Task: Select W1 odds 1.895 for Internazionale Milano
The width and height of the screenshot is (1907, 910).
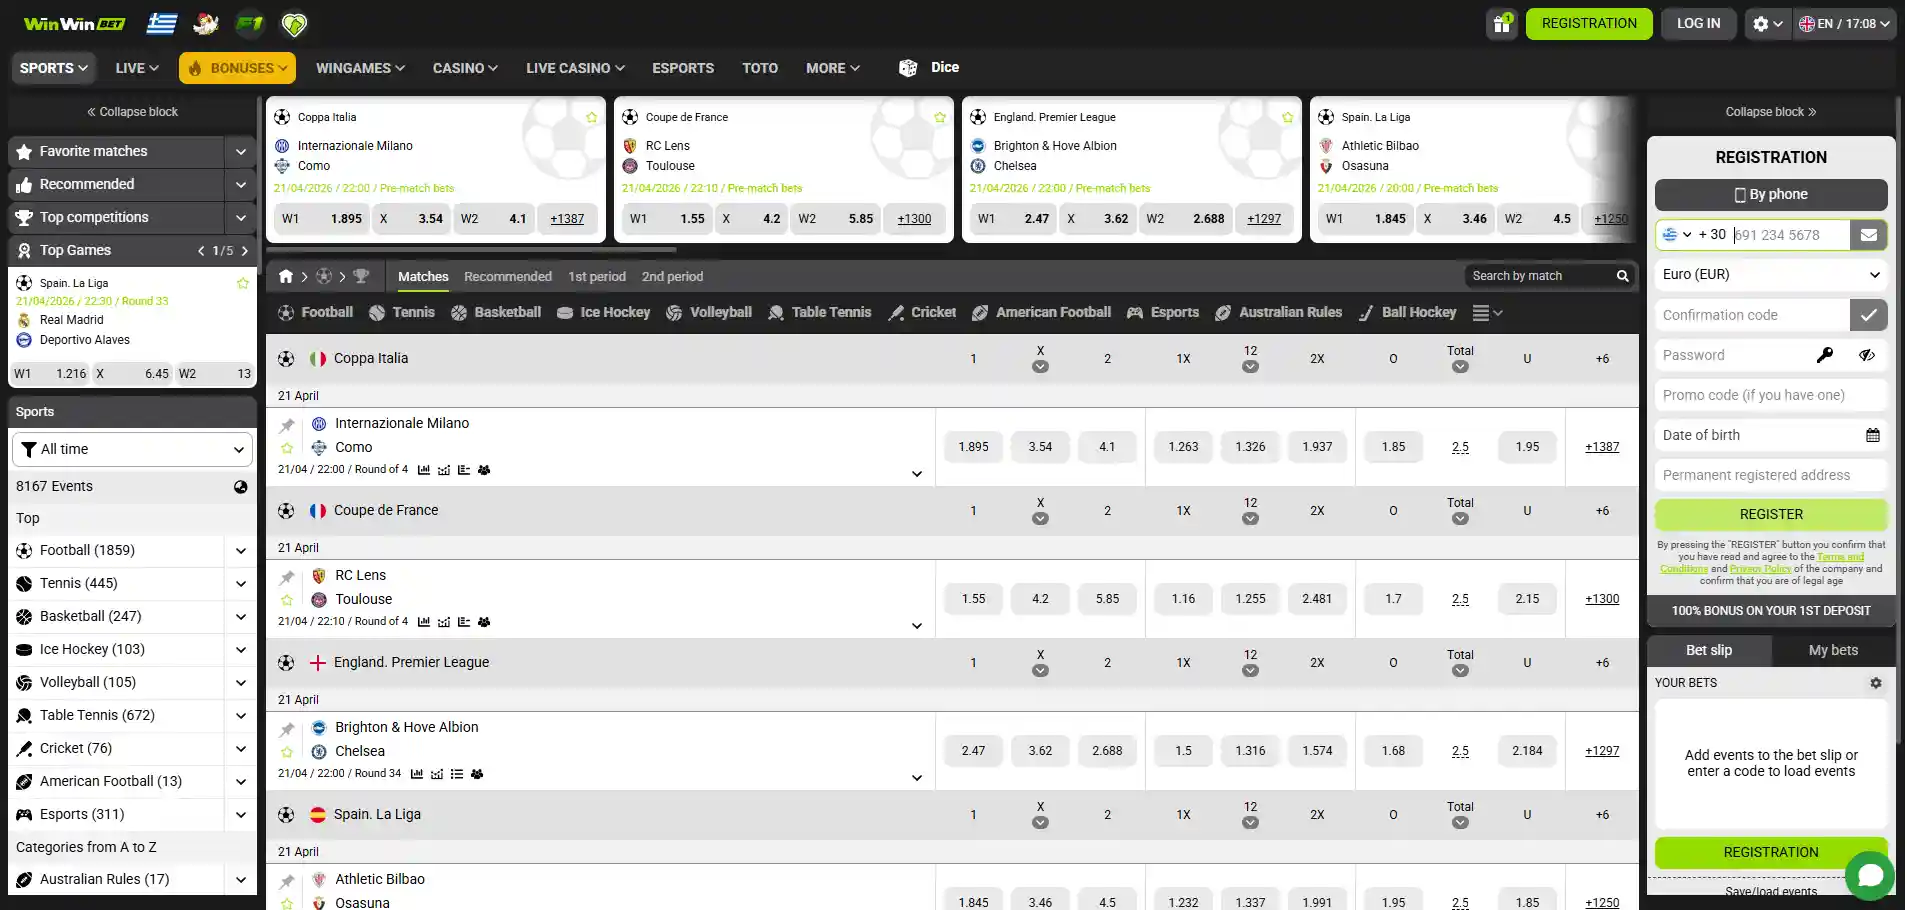Action: (x=973, y=447)
